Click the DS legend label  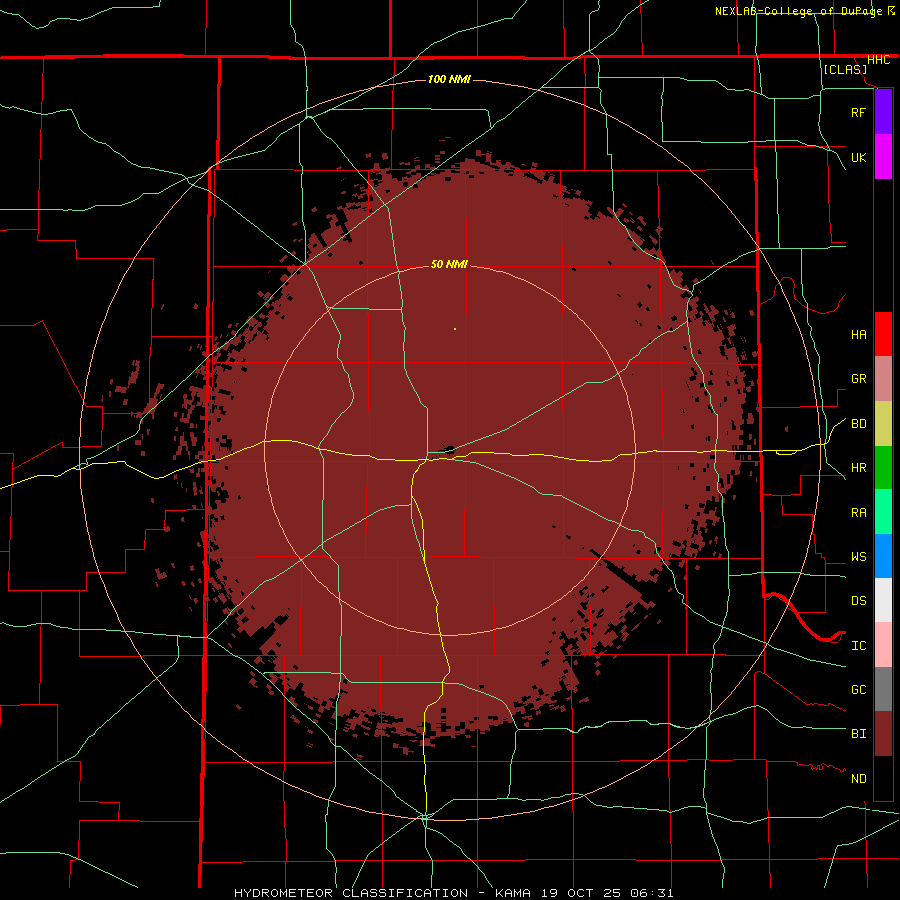pyautogui.click(x=858, y=601)
